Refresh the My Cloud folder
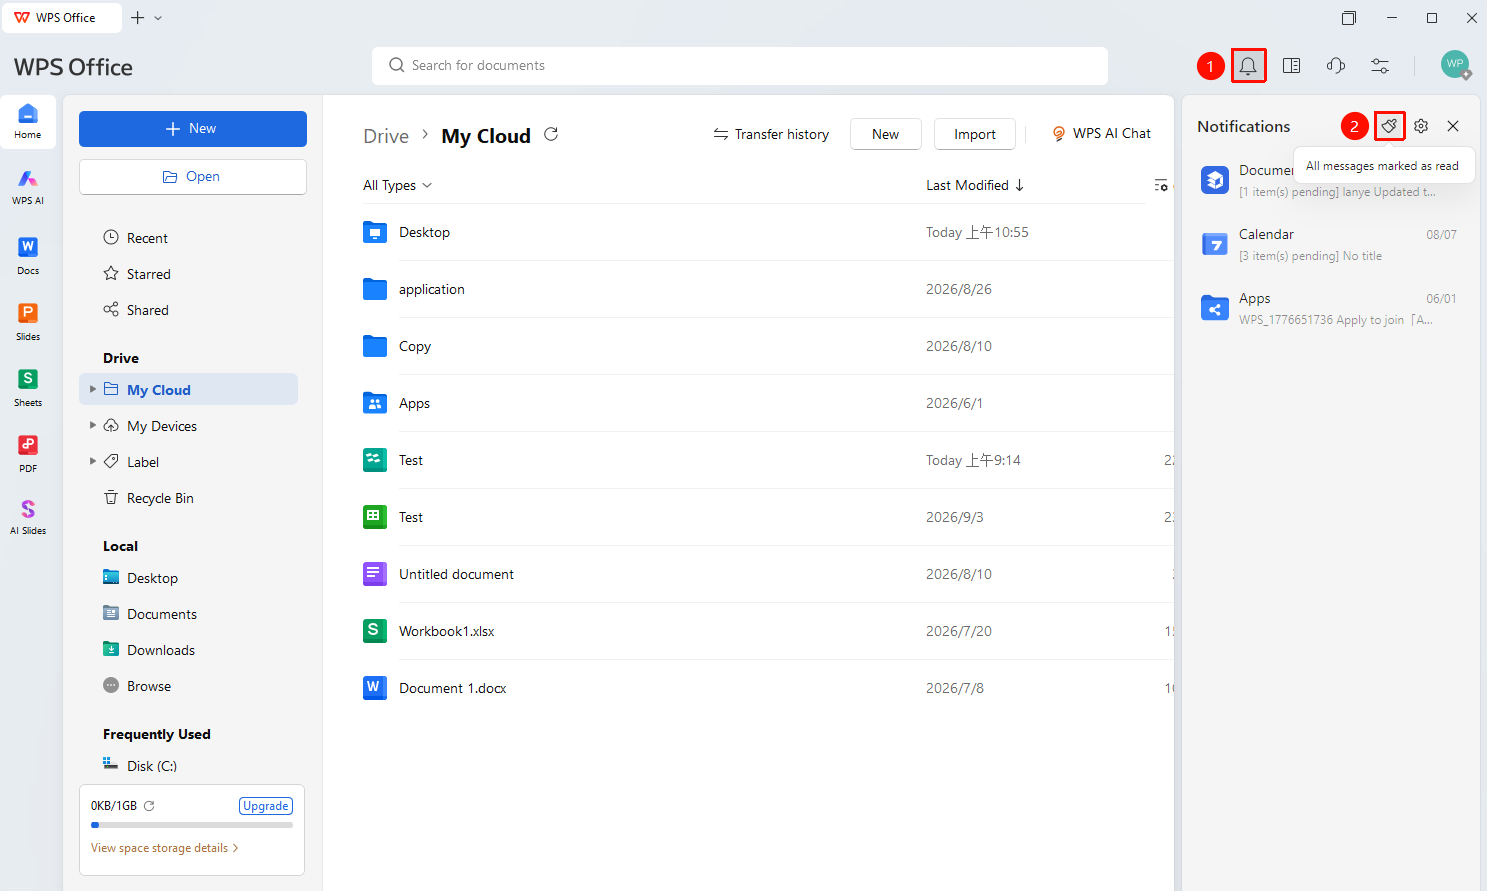Image resolution: width=1487 pixels, height=891 pixels. pos(551,134)
